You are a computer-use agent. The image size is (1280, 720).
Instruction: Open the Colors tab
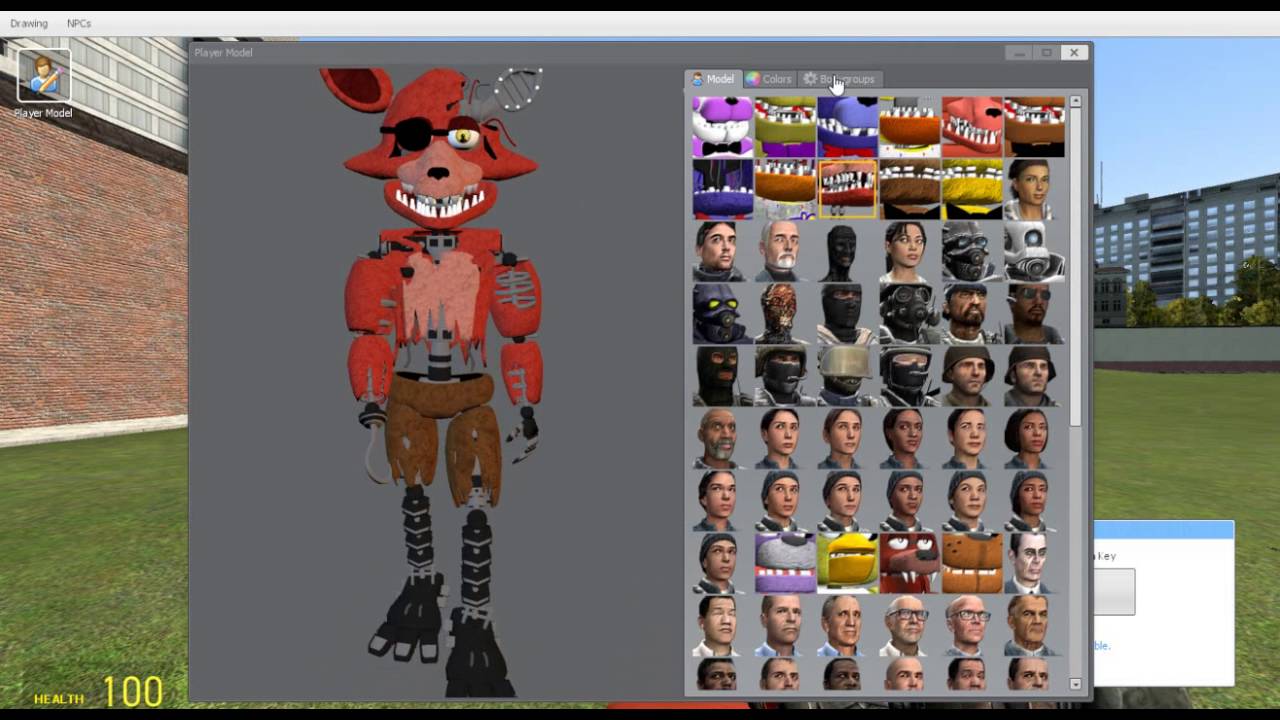click(x=768, y=79)
